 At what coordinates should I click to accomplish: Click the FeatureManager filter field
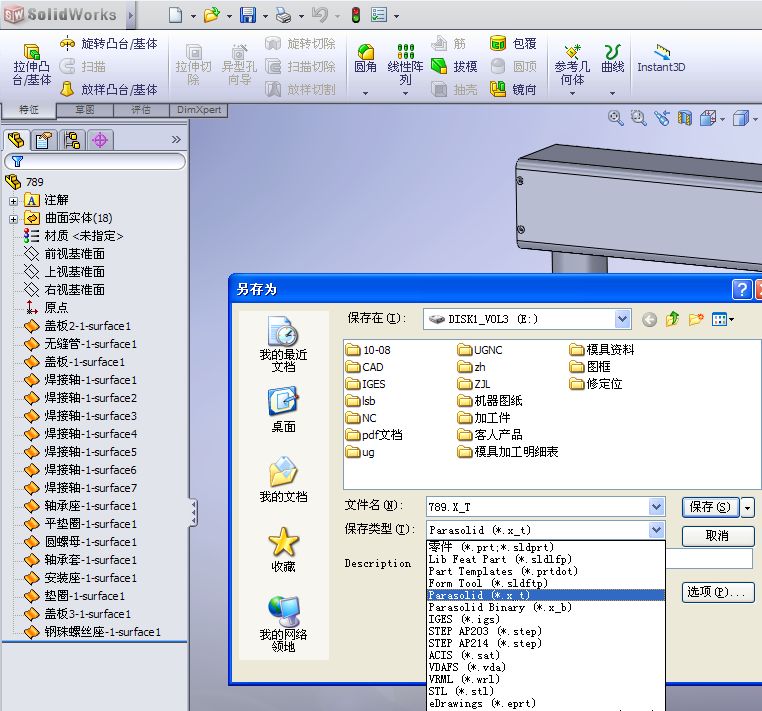(95, 161)
